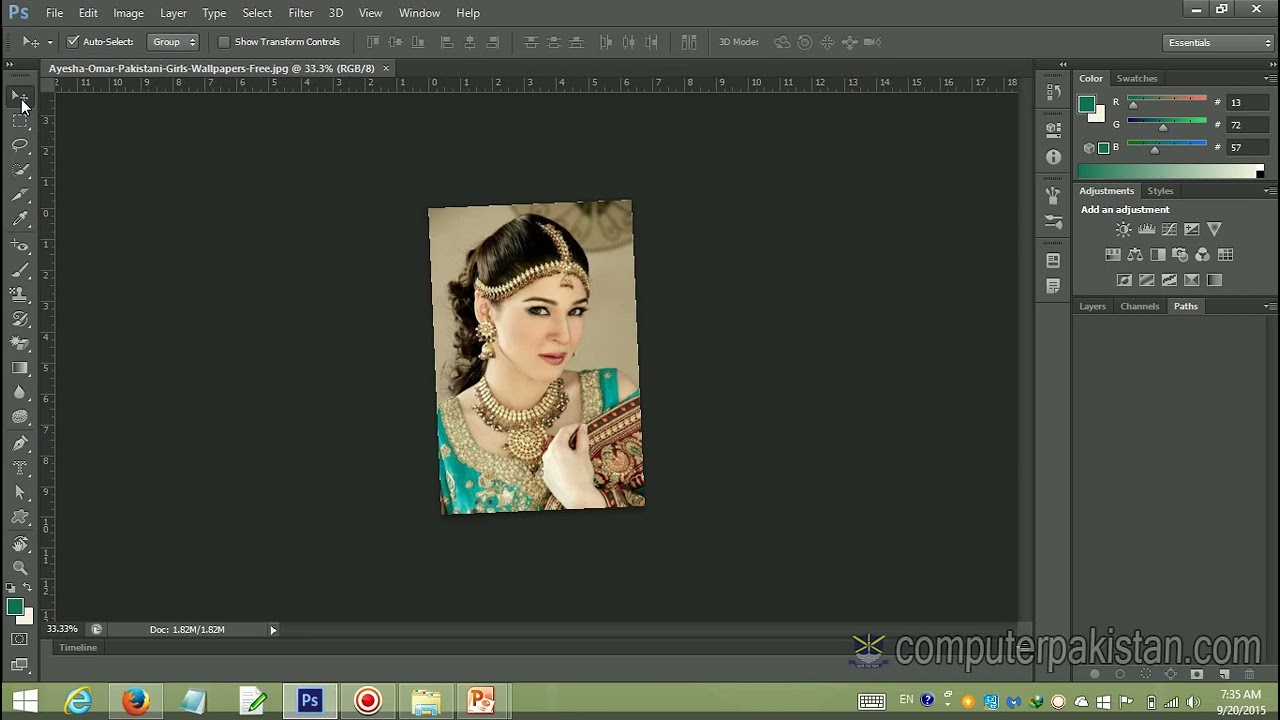Image resolution: width=1280 pixels, height=720 pixels.
Task: Select the Eyedropper tool
Action: coord(20,220)
